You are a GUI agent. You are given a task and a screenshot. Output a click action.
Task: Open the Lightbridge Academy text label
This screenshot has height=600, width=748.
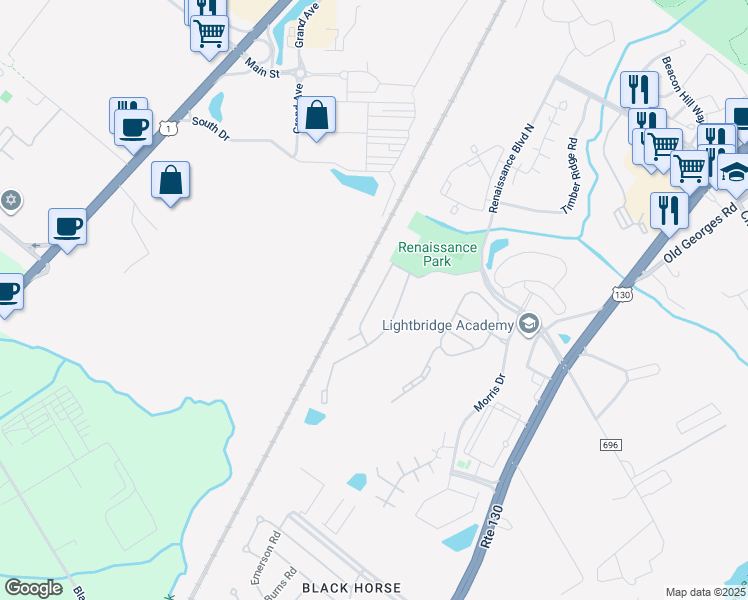(447, 325)
